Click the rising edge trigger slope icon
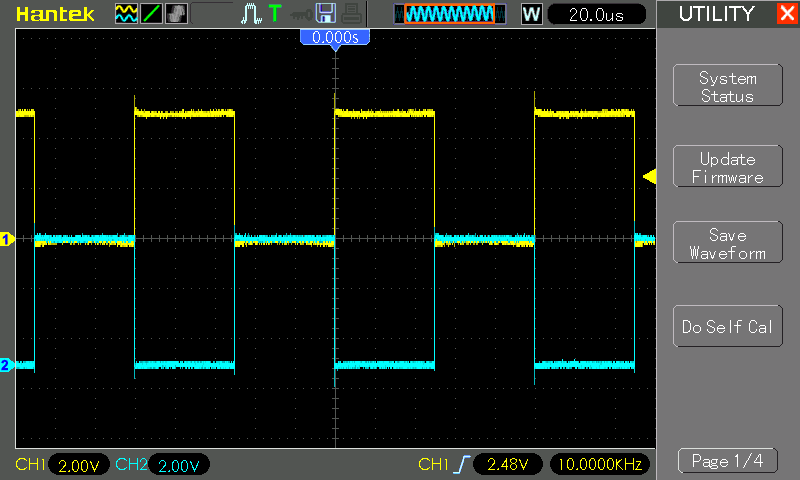 461,464
